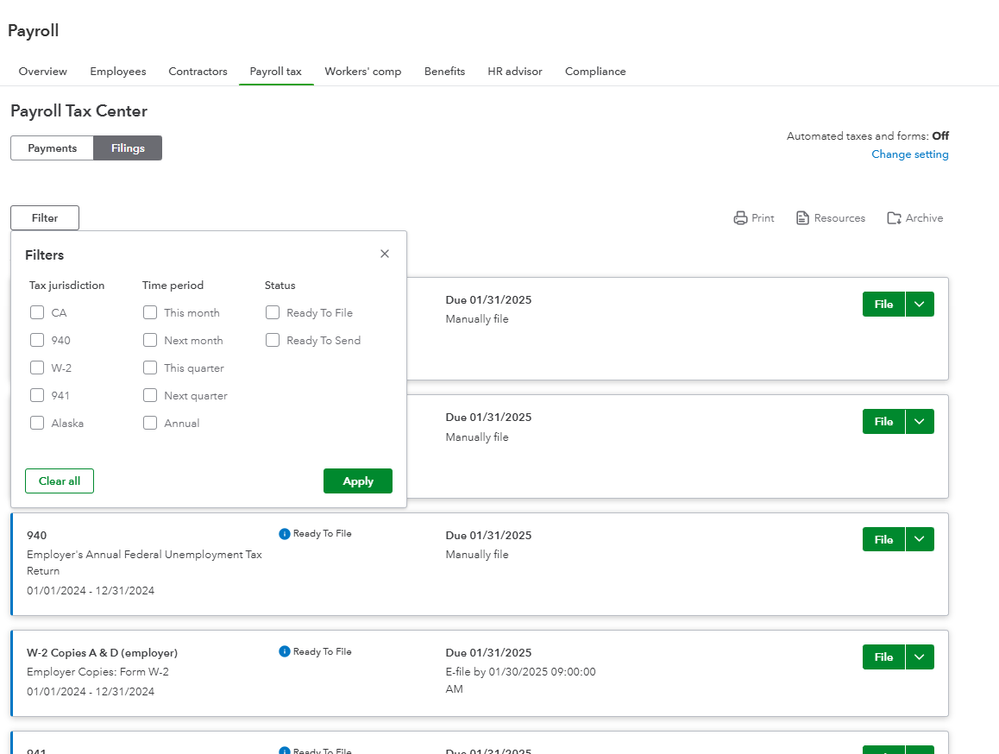
Task: Expand File options for the 940 form
Action: tap(919, 539)
